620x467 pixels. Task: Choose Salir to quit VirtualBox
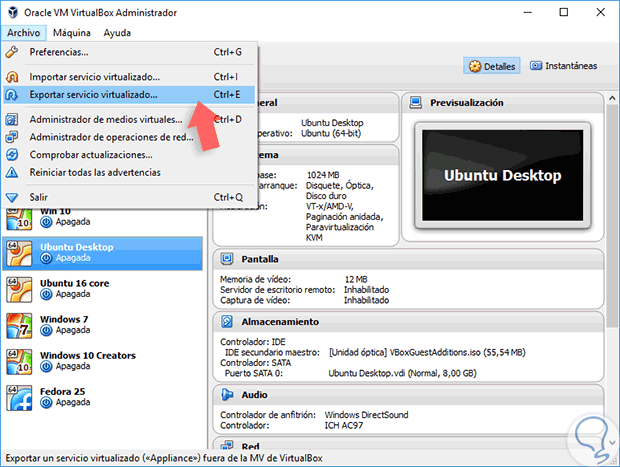point(129,197)
